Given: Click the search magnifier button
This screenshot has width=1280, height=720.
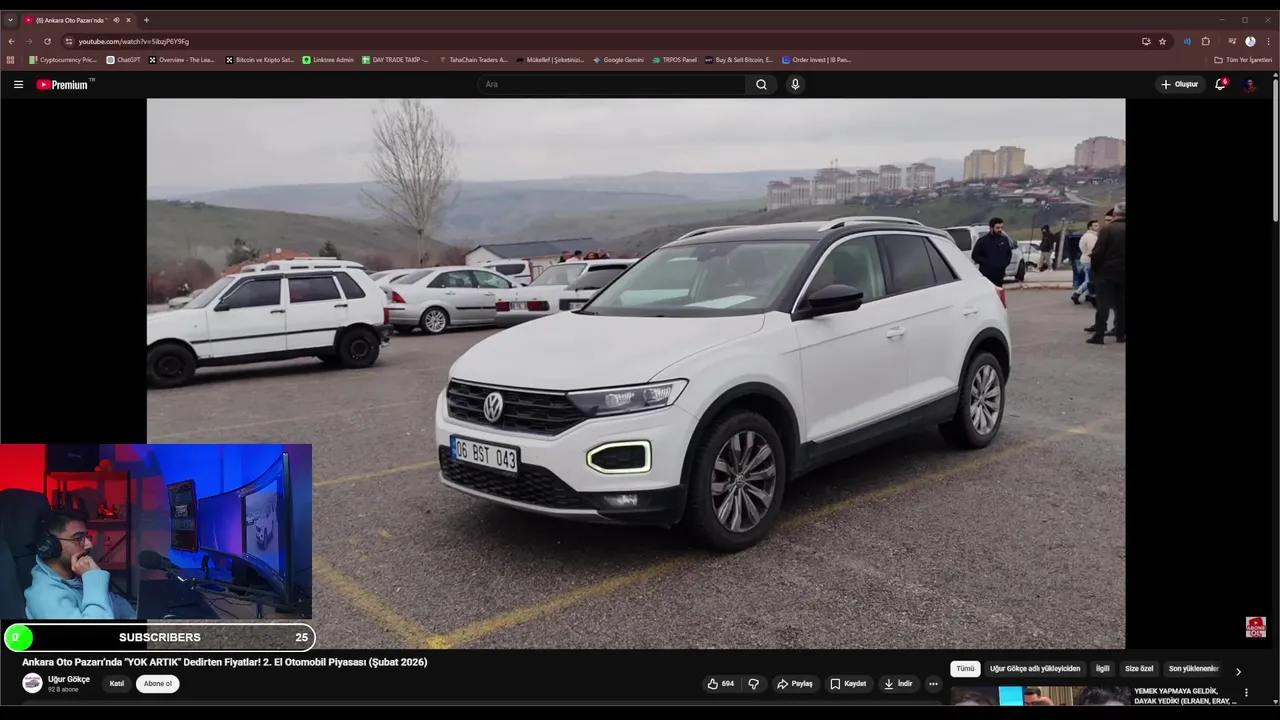Looking at the screenshot, I should tap(761, 85).
